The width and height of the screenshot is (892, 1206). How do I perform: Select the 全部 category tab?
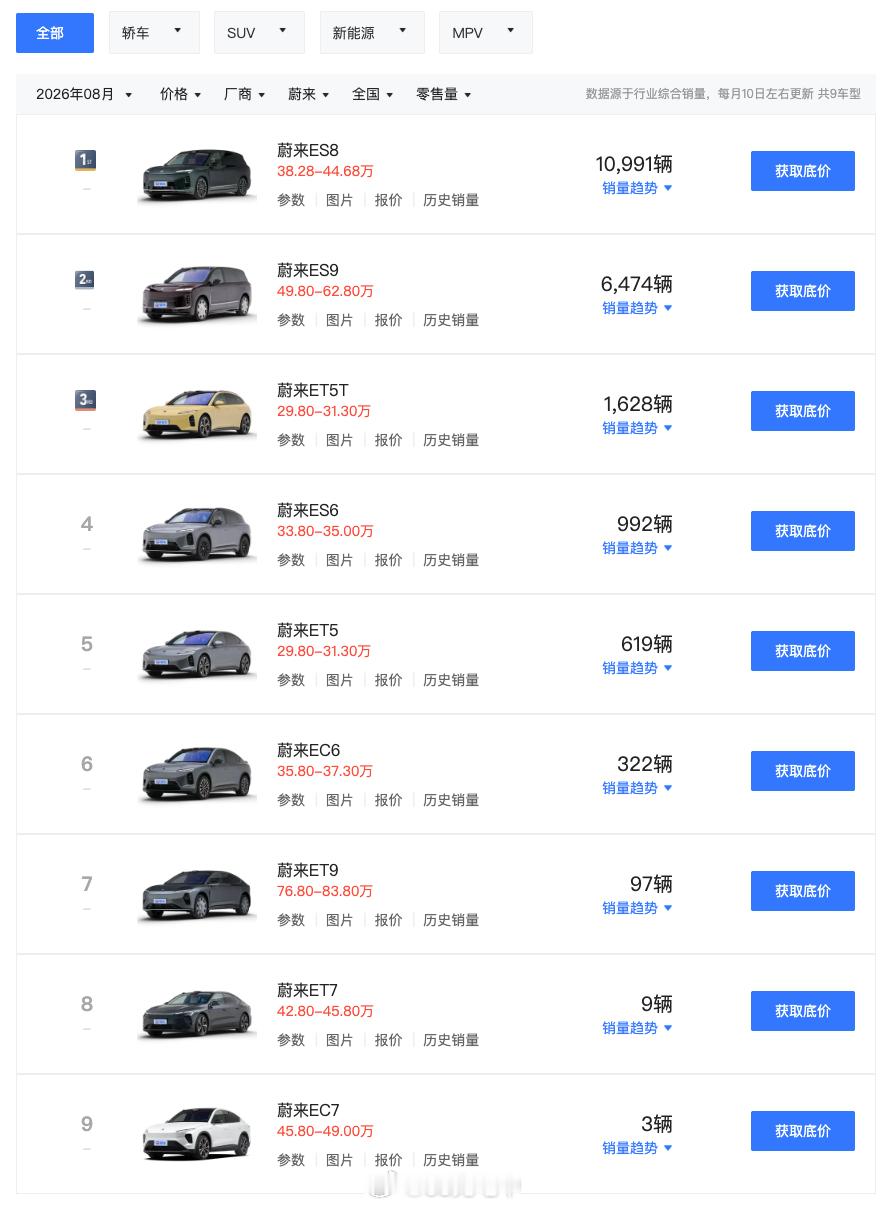pyautogui.click(x=55, y=33)
